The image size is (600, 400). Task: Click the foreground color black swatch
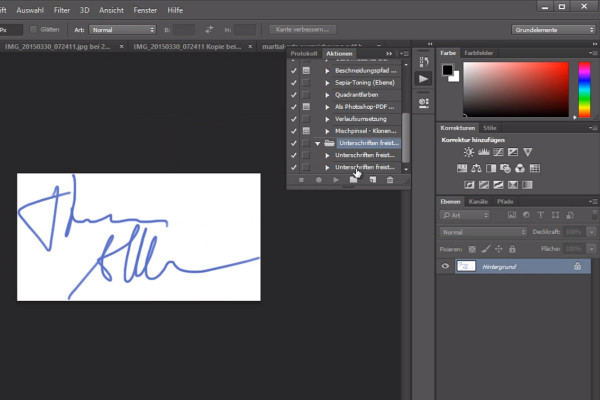(447, 70)
